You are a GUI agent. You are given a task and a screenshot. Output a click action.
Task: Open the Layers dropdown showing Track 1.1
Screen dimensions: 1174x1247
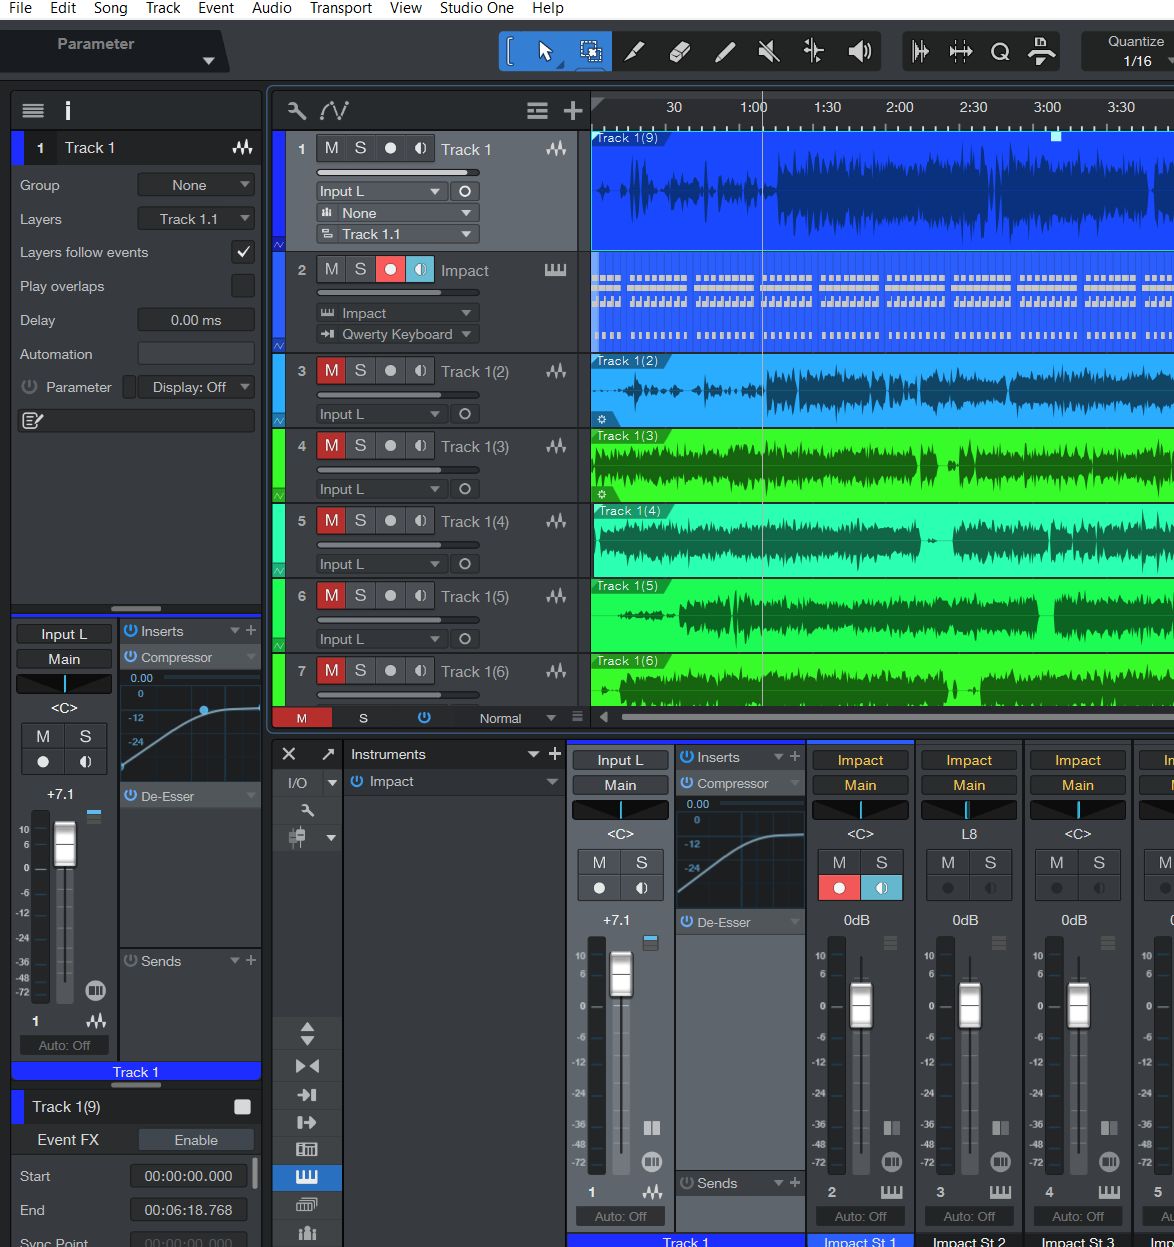click(x=196, y=219)
